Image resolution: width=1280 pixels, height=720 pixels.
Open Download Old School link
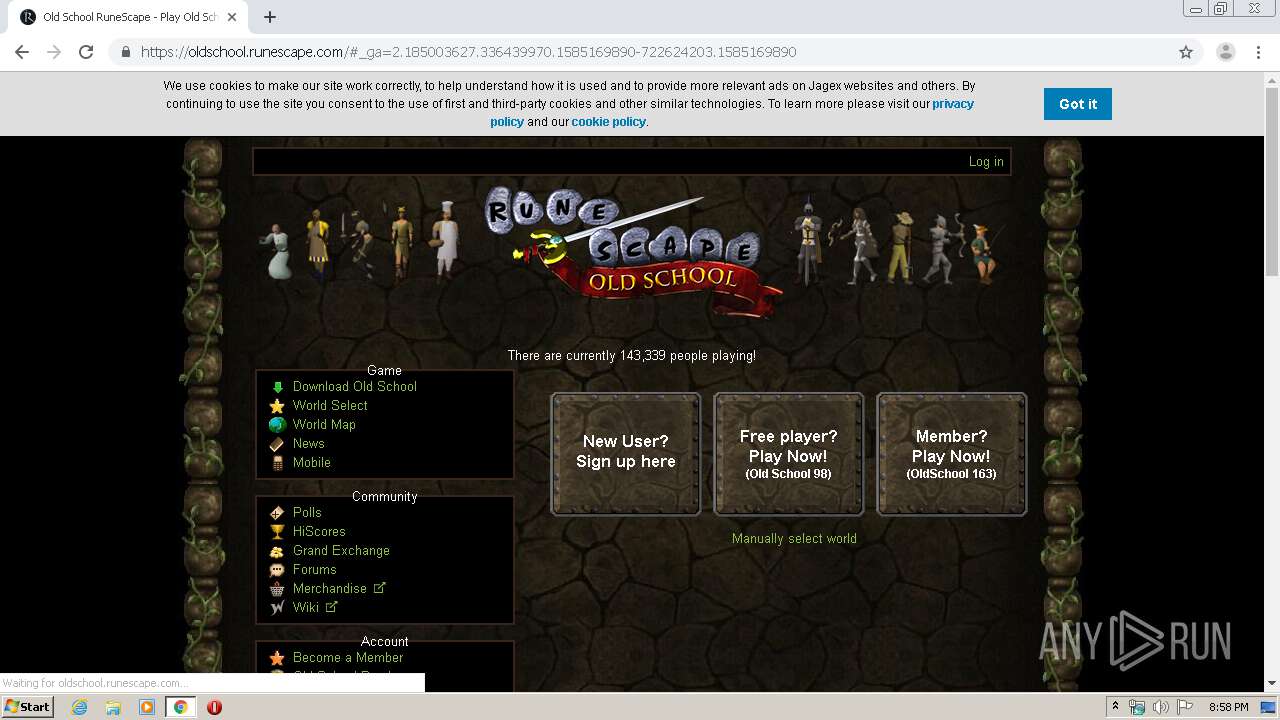[x=355, y=387]
